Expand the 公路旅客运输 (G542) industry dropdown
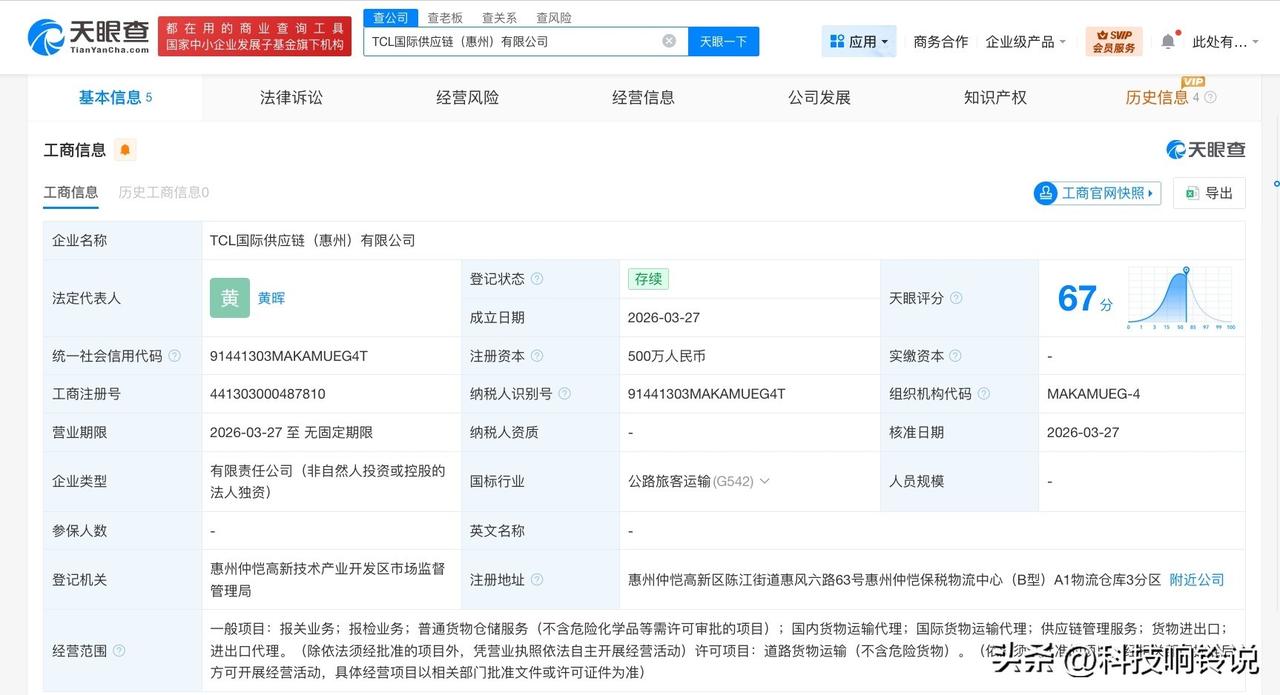Viewport: 1280px width, 695px height. tap(764, 481)
